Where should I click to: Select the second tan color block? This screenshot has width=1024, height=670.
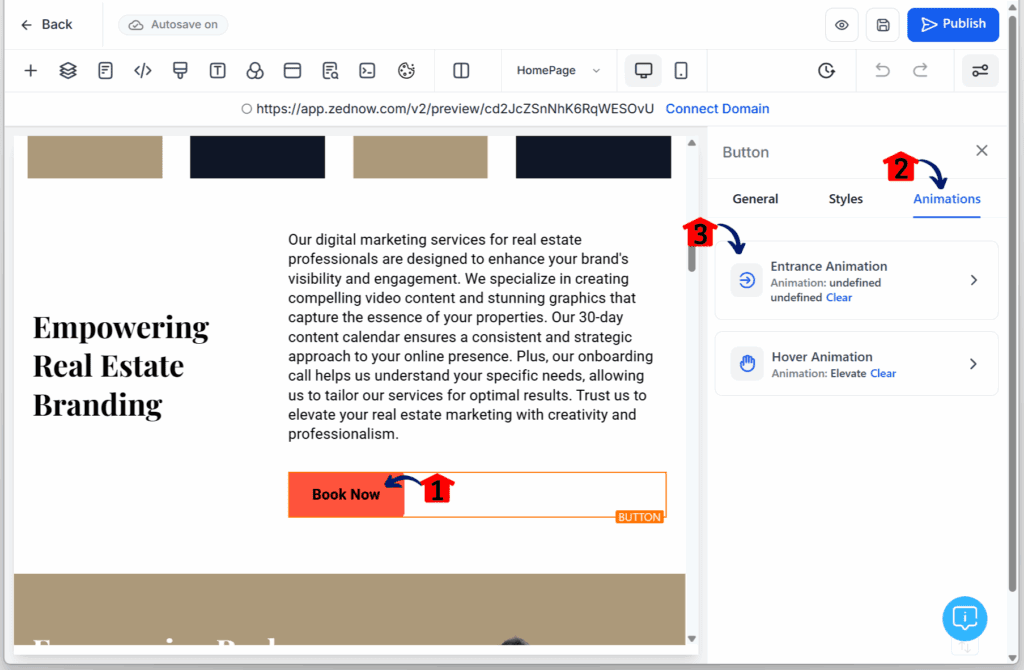421,157
